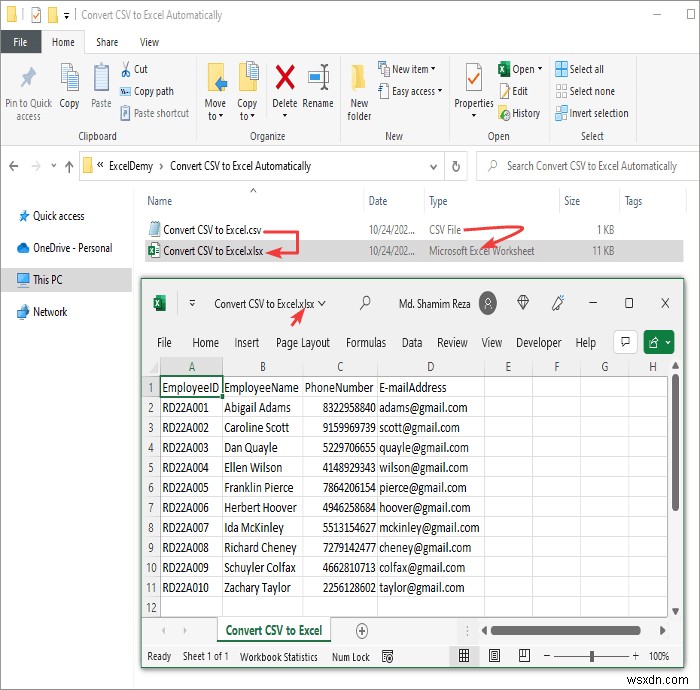Sort files by Name column header

point(159,201)
